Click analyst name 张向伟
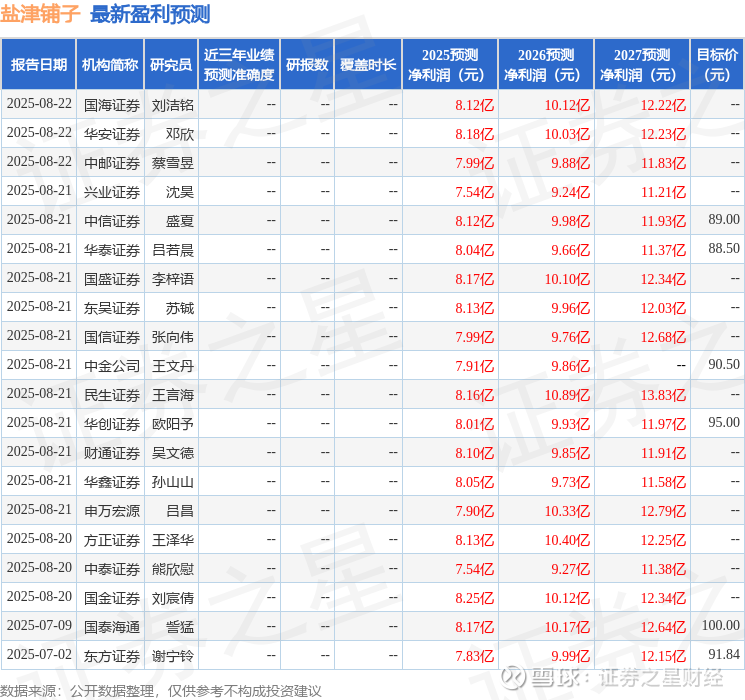 (173, 337)
